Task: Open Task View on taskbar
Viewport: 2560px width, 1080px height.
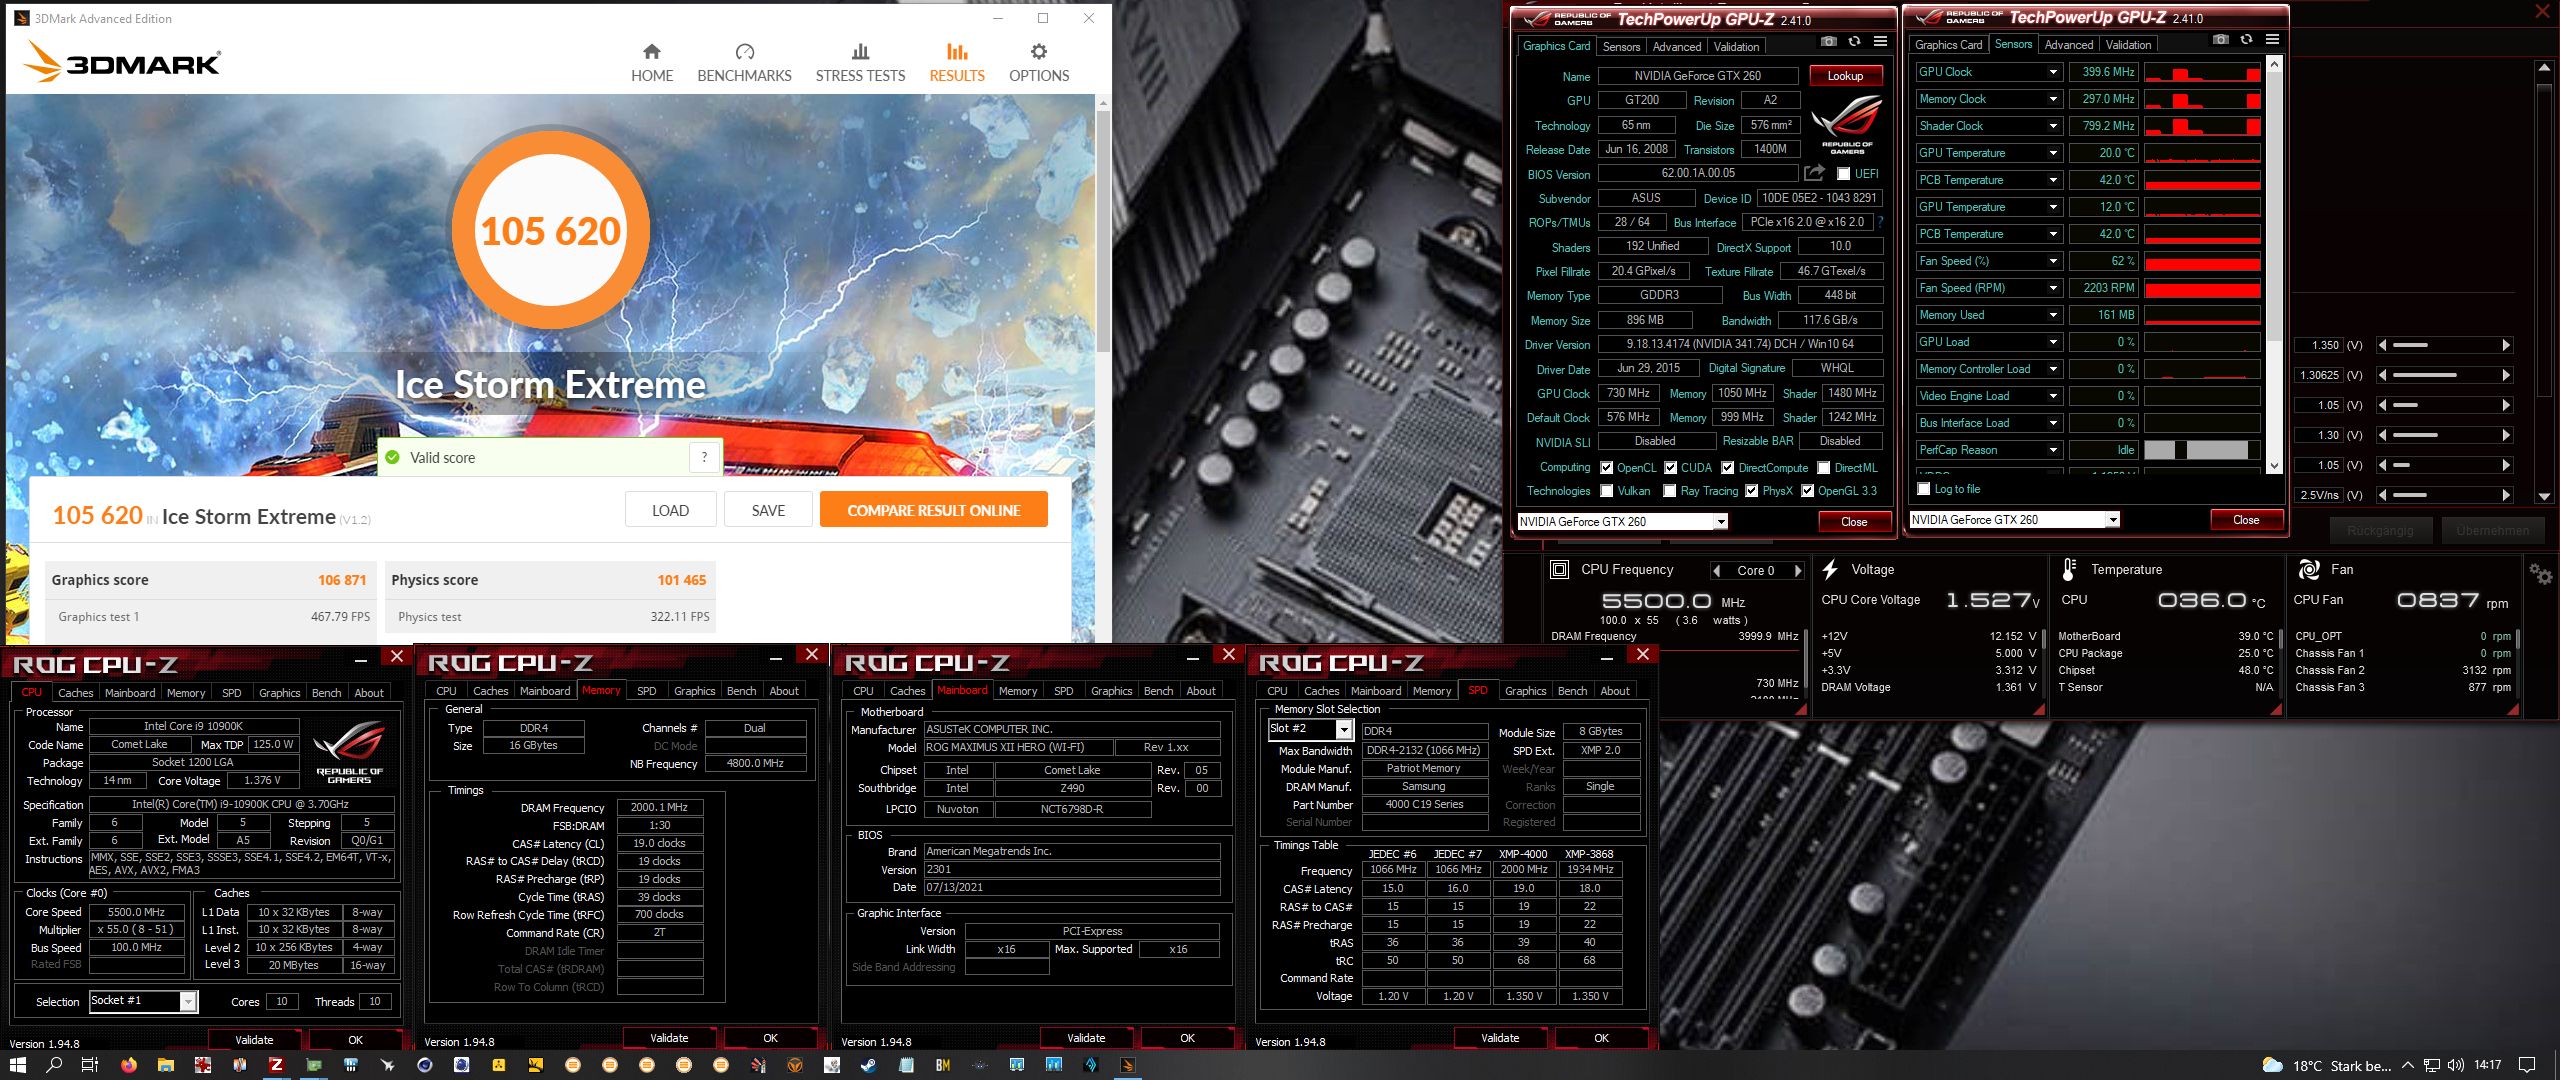Action: [90, 1065]
